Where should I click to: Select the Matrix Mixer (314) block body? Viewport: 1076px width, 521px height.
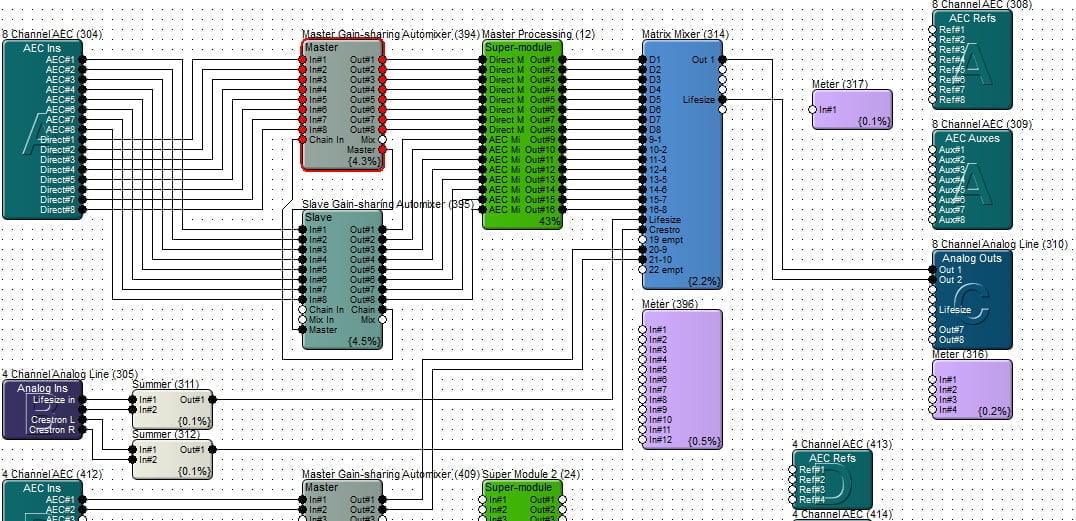[x=682, y=165]
